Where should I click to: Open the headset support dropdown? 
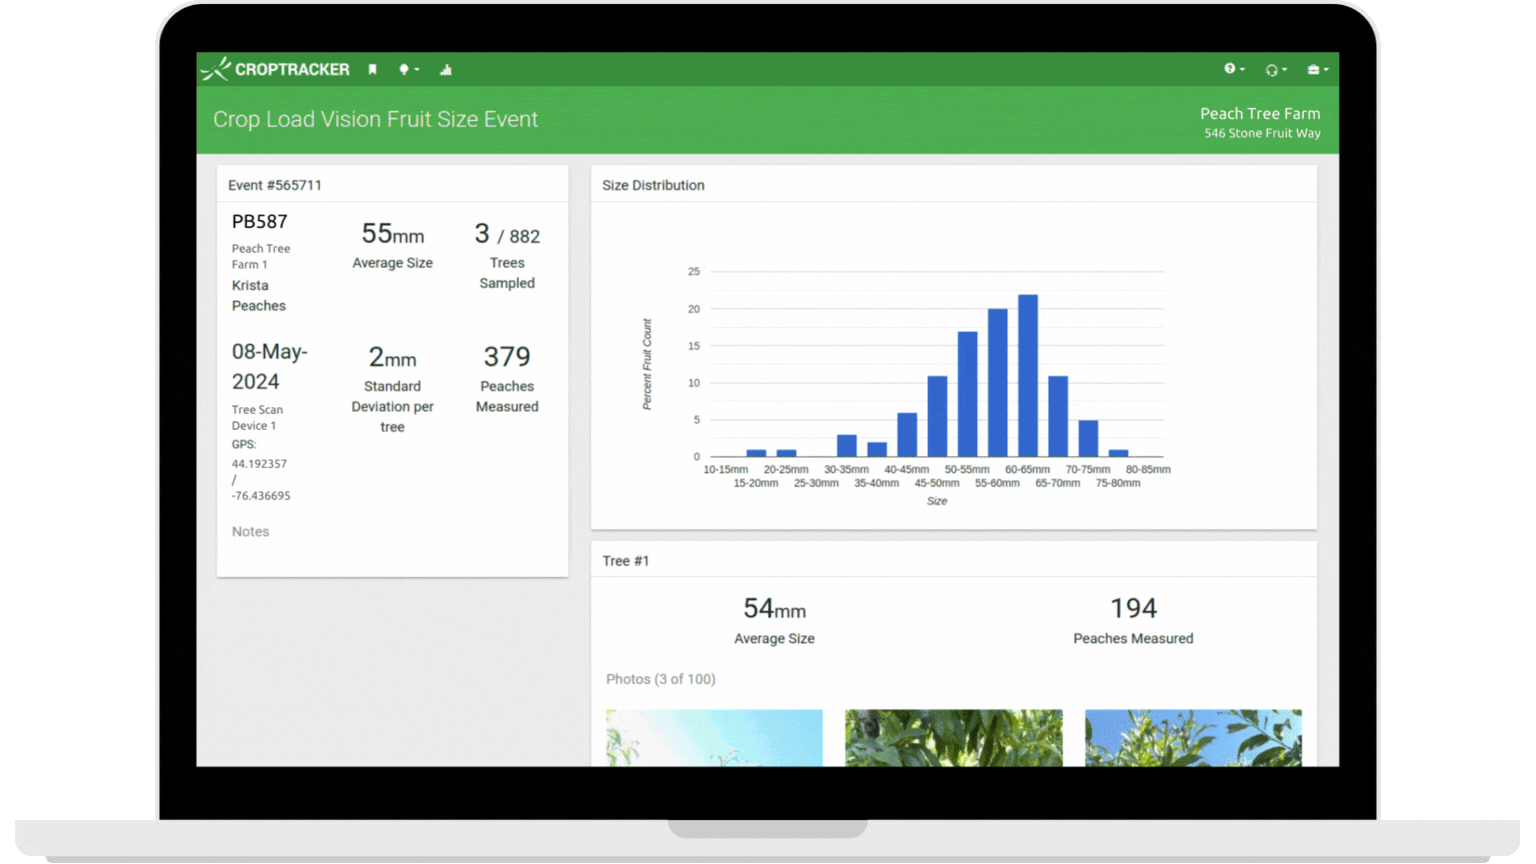pyautogui.click(x=1276, y=70)
